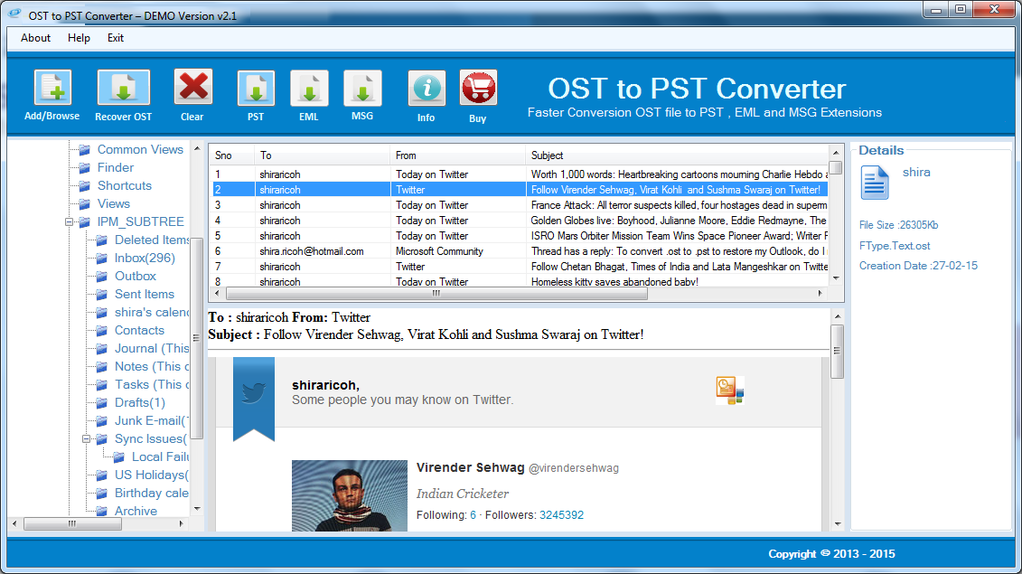Select the Notes folder
Viewport: 1022px width, 574px height.
click(x=152, y=367)
